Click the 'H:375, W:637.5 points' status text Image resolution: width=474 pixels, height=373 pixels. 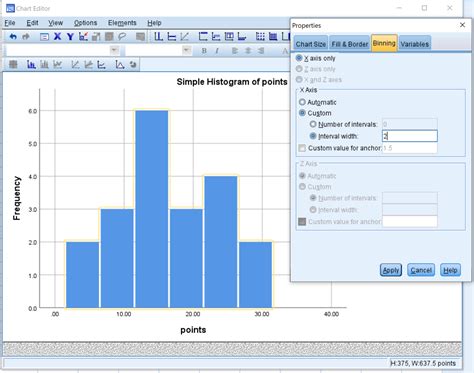tap(423, 363)
